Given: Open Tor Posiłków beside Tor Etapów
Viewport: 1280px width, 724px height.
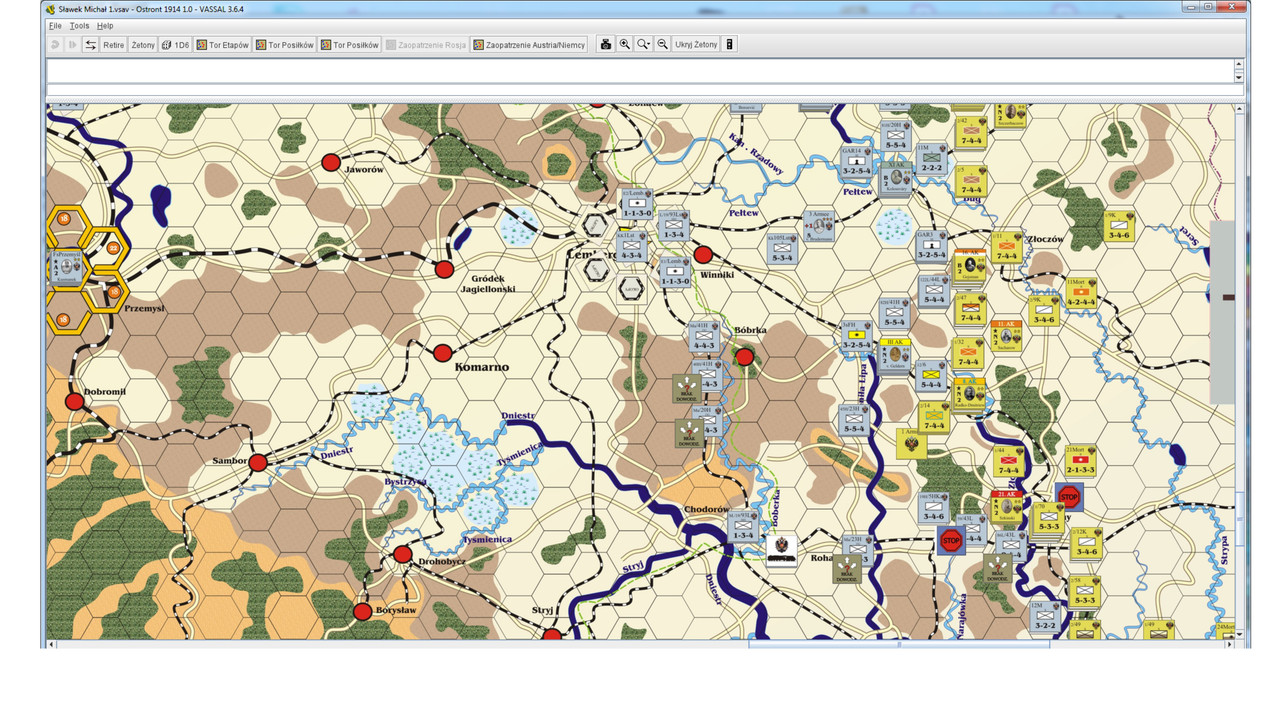Looking at the screenshot, I should [285, 45].
